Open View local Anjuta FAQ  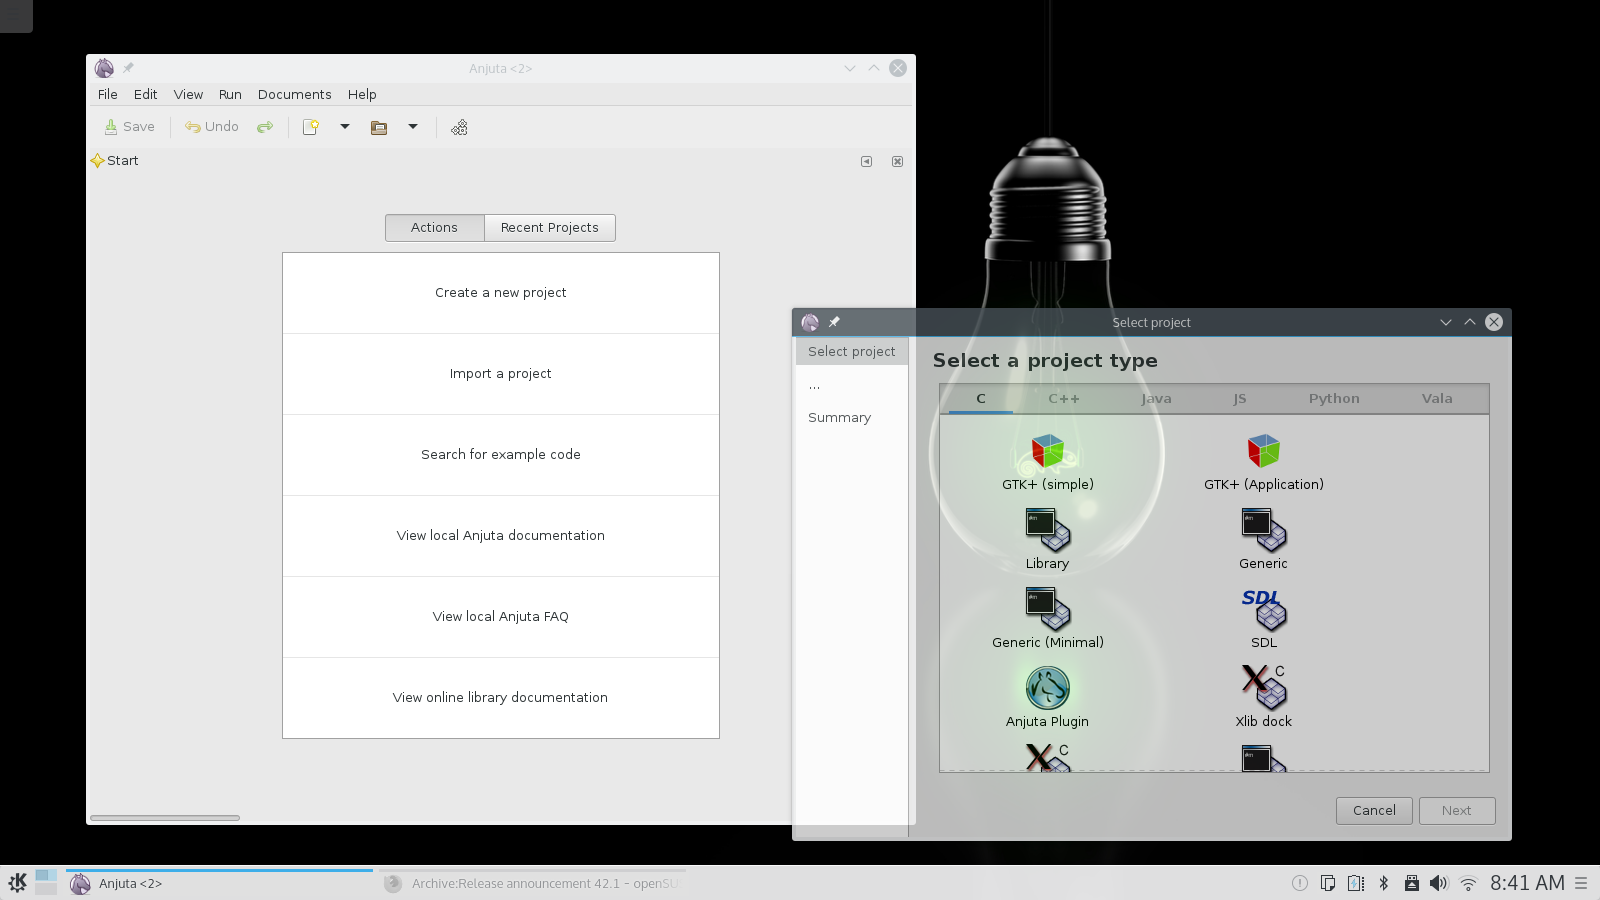tap(501, 617)
